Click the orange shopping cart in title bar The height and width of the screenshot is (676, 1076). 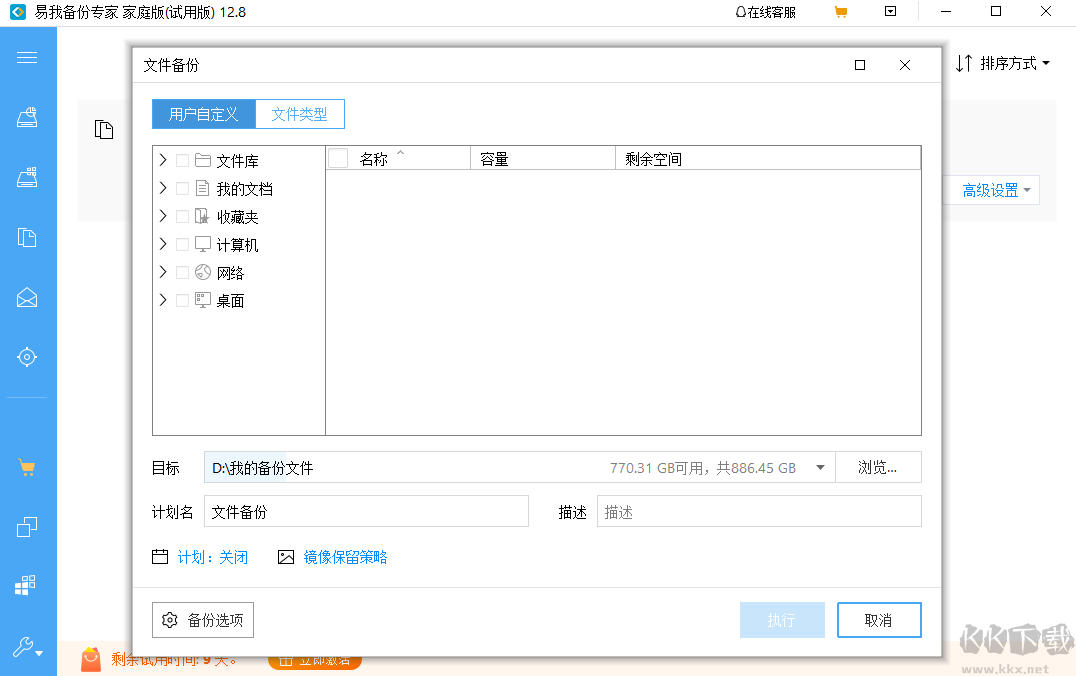pos(841,12)
